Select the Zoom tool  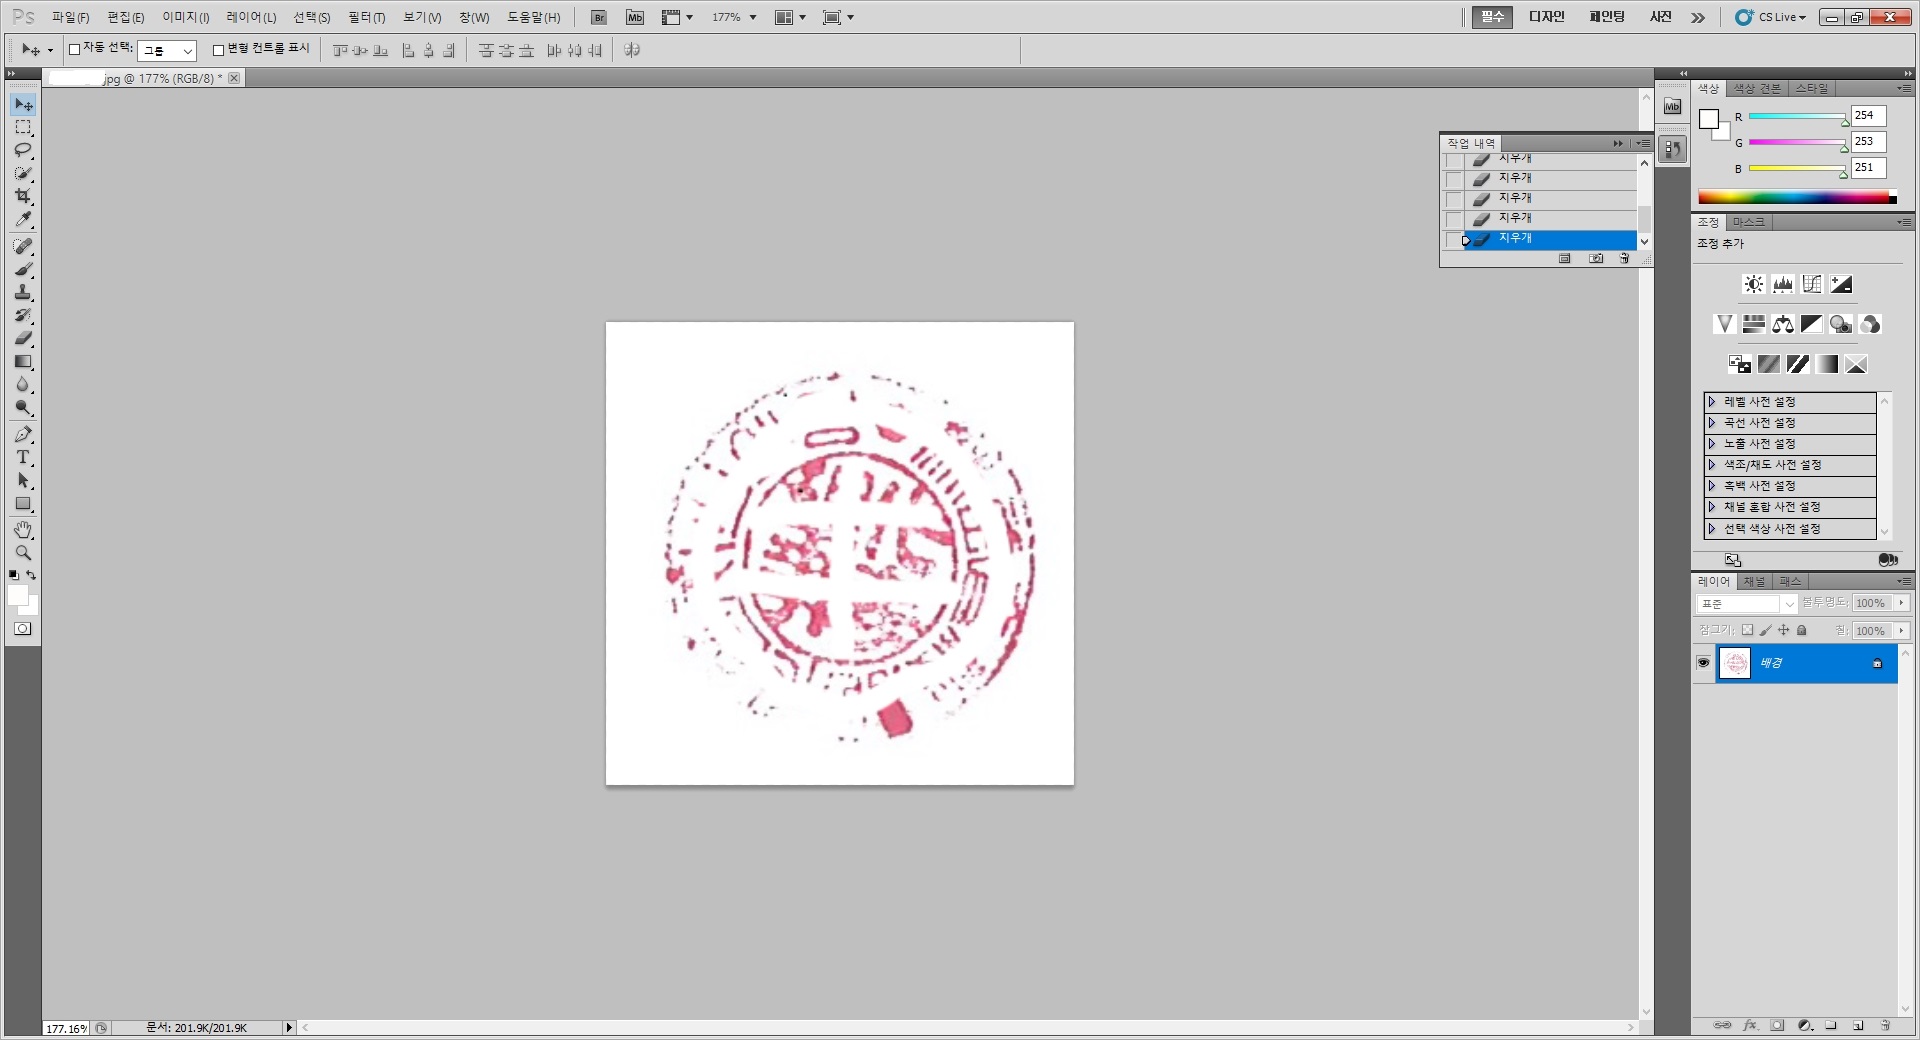click(x=23, y=553)
